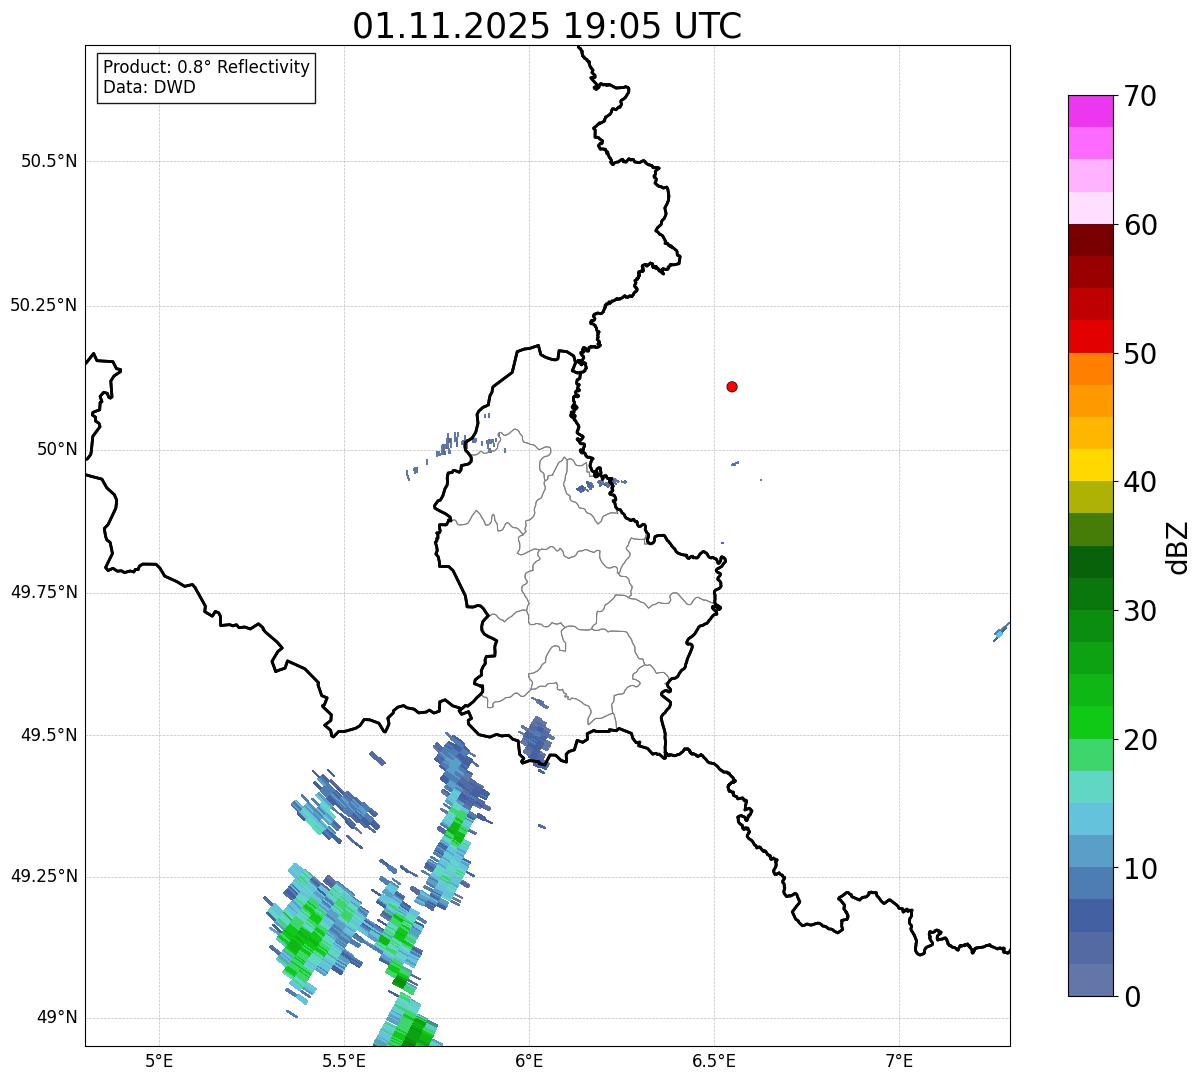Click the 40 label on colorbar
The image size is (1202, 1081).
pyautogui.click(x=1140, y=482)
